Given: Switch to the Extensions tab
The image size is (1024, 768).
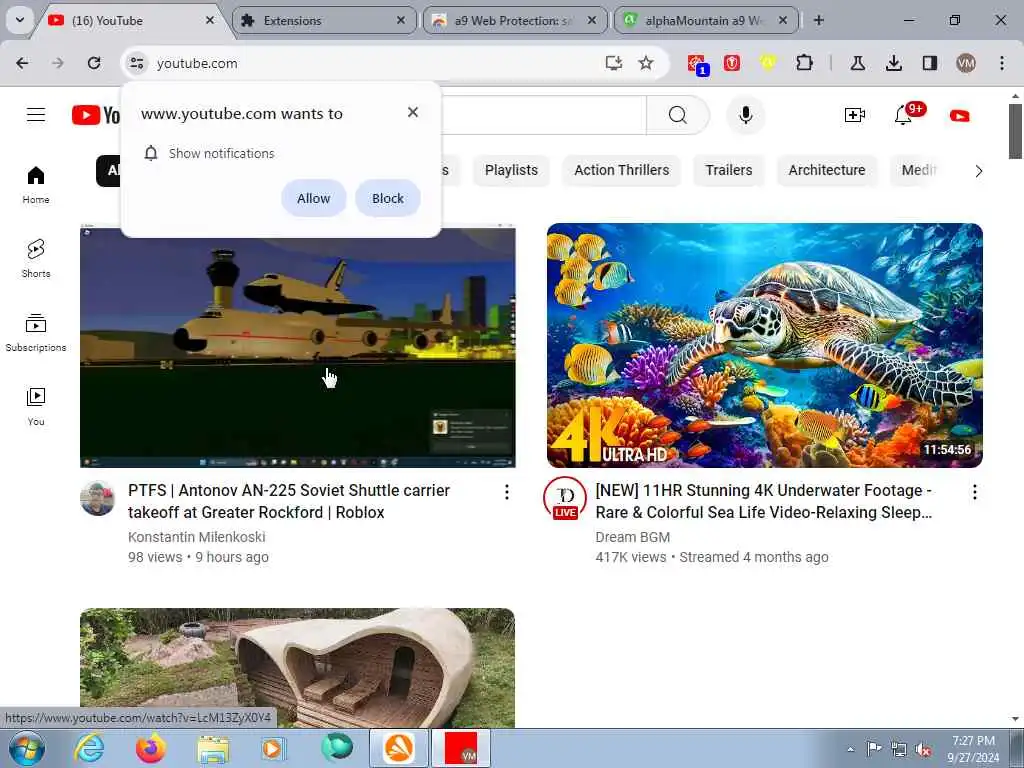Looking at the screenshot, I should [x=324, y=21].
